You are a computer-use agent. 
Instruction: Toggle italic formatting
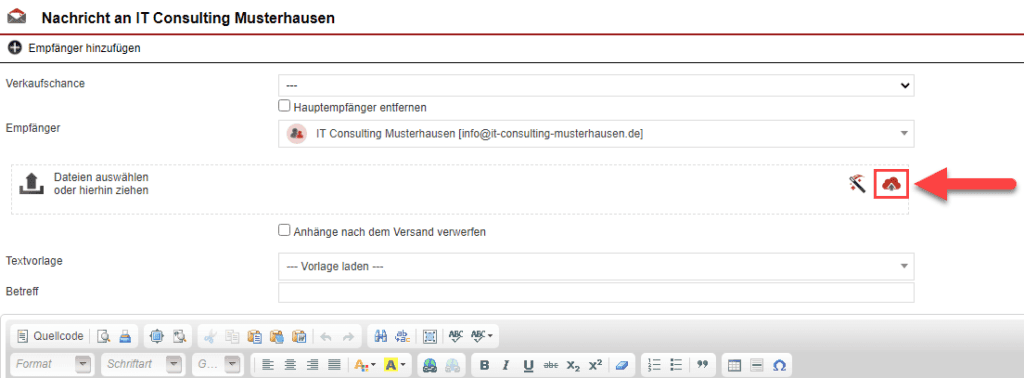pyautogui.click(x=506, y=365)
